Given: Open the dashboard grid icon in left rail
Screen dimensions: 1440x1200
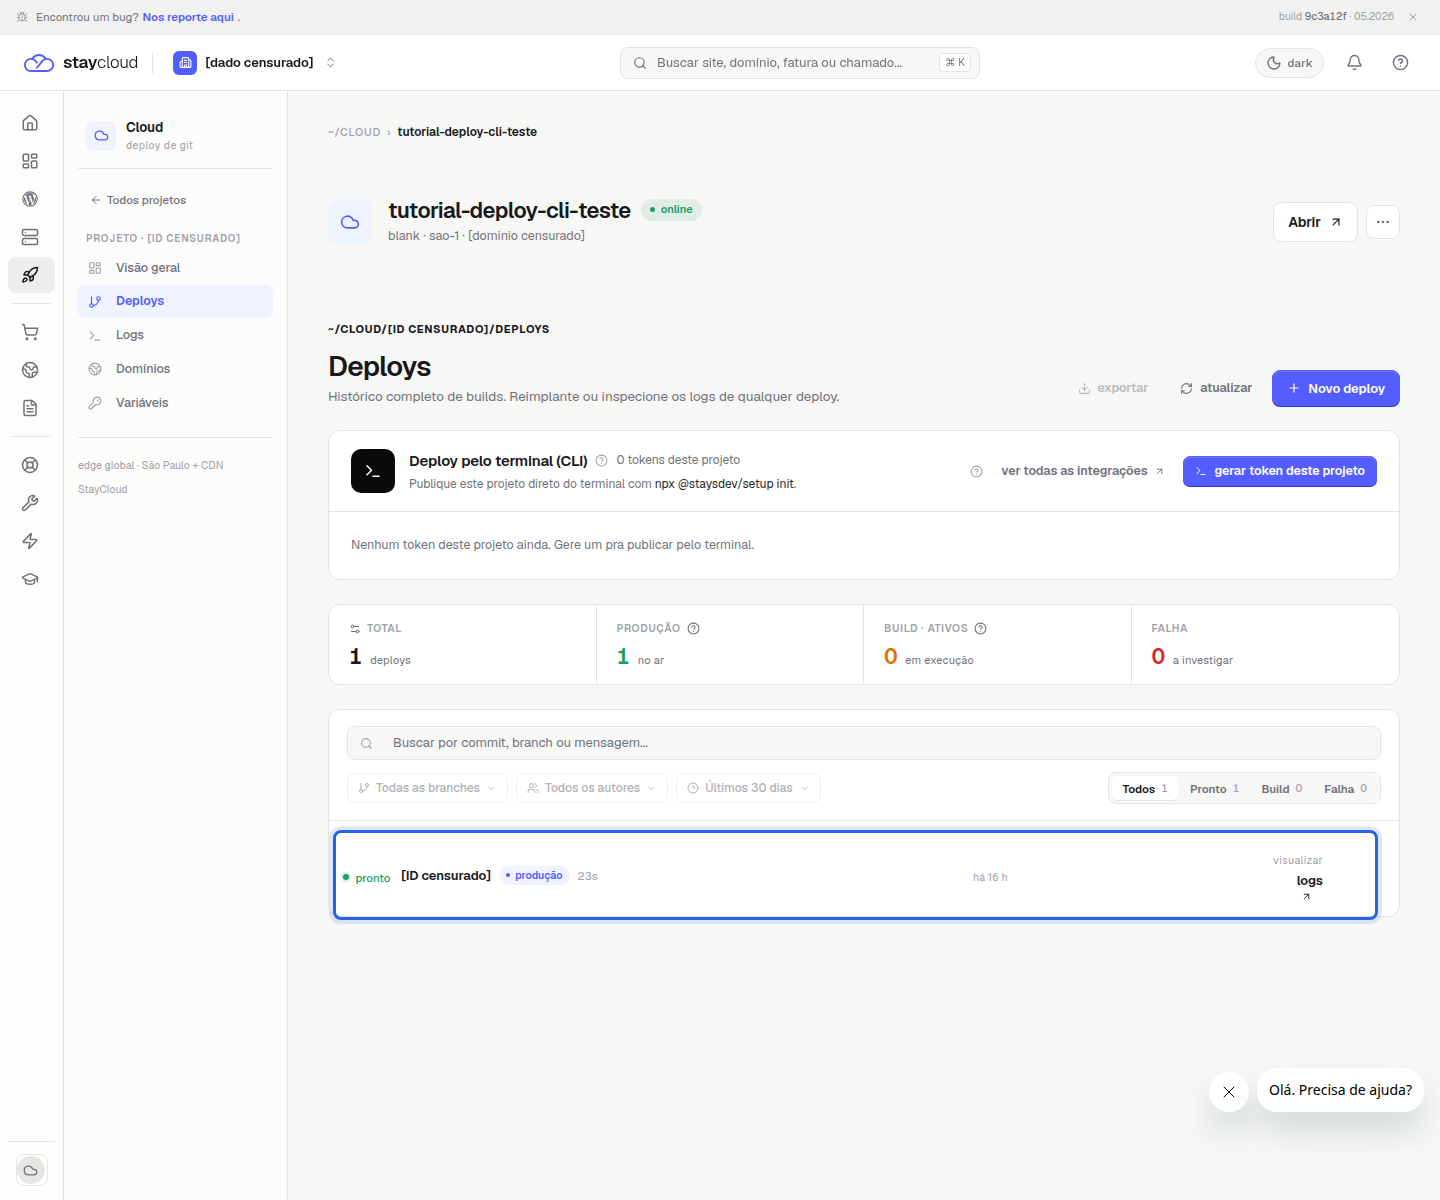Looking at the screenshot, I should [x=30, y=161].
